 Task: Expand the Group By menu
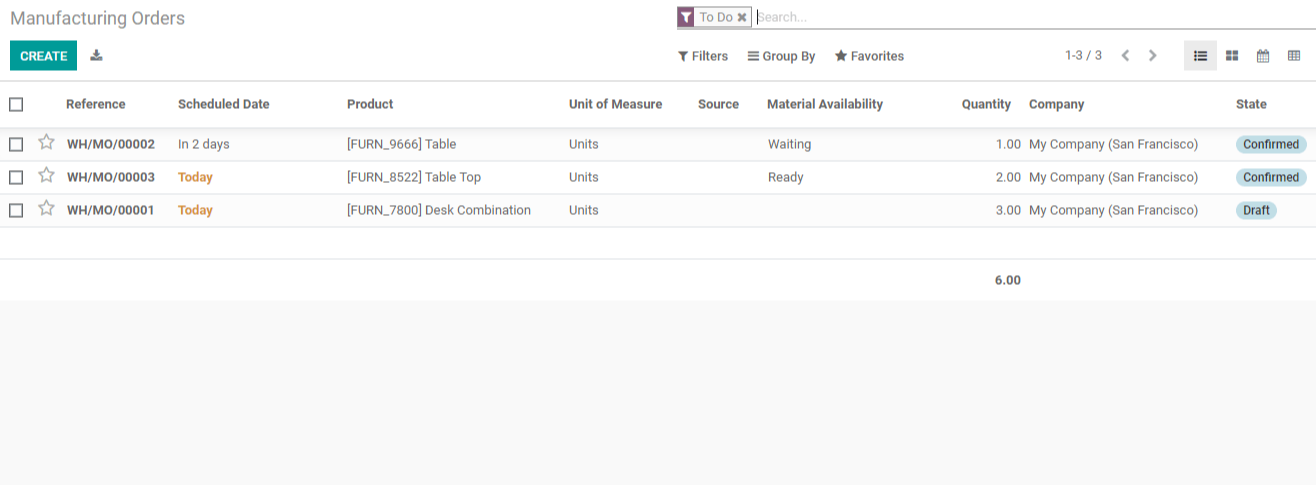[781, 56]
